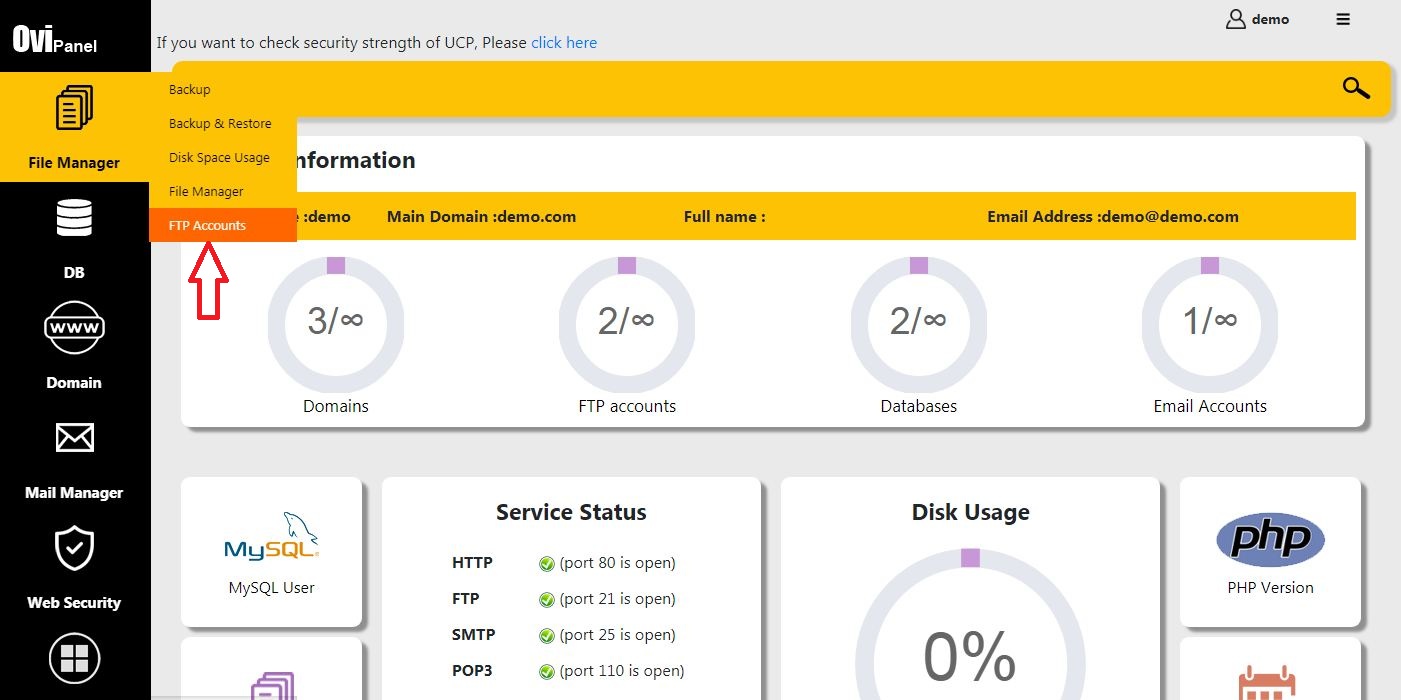The width and height of the screenshot is (1401, 700).
Task: Open the hamburger menu icon
Action: 1343,19
